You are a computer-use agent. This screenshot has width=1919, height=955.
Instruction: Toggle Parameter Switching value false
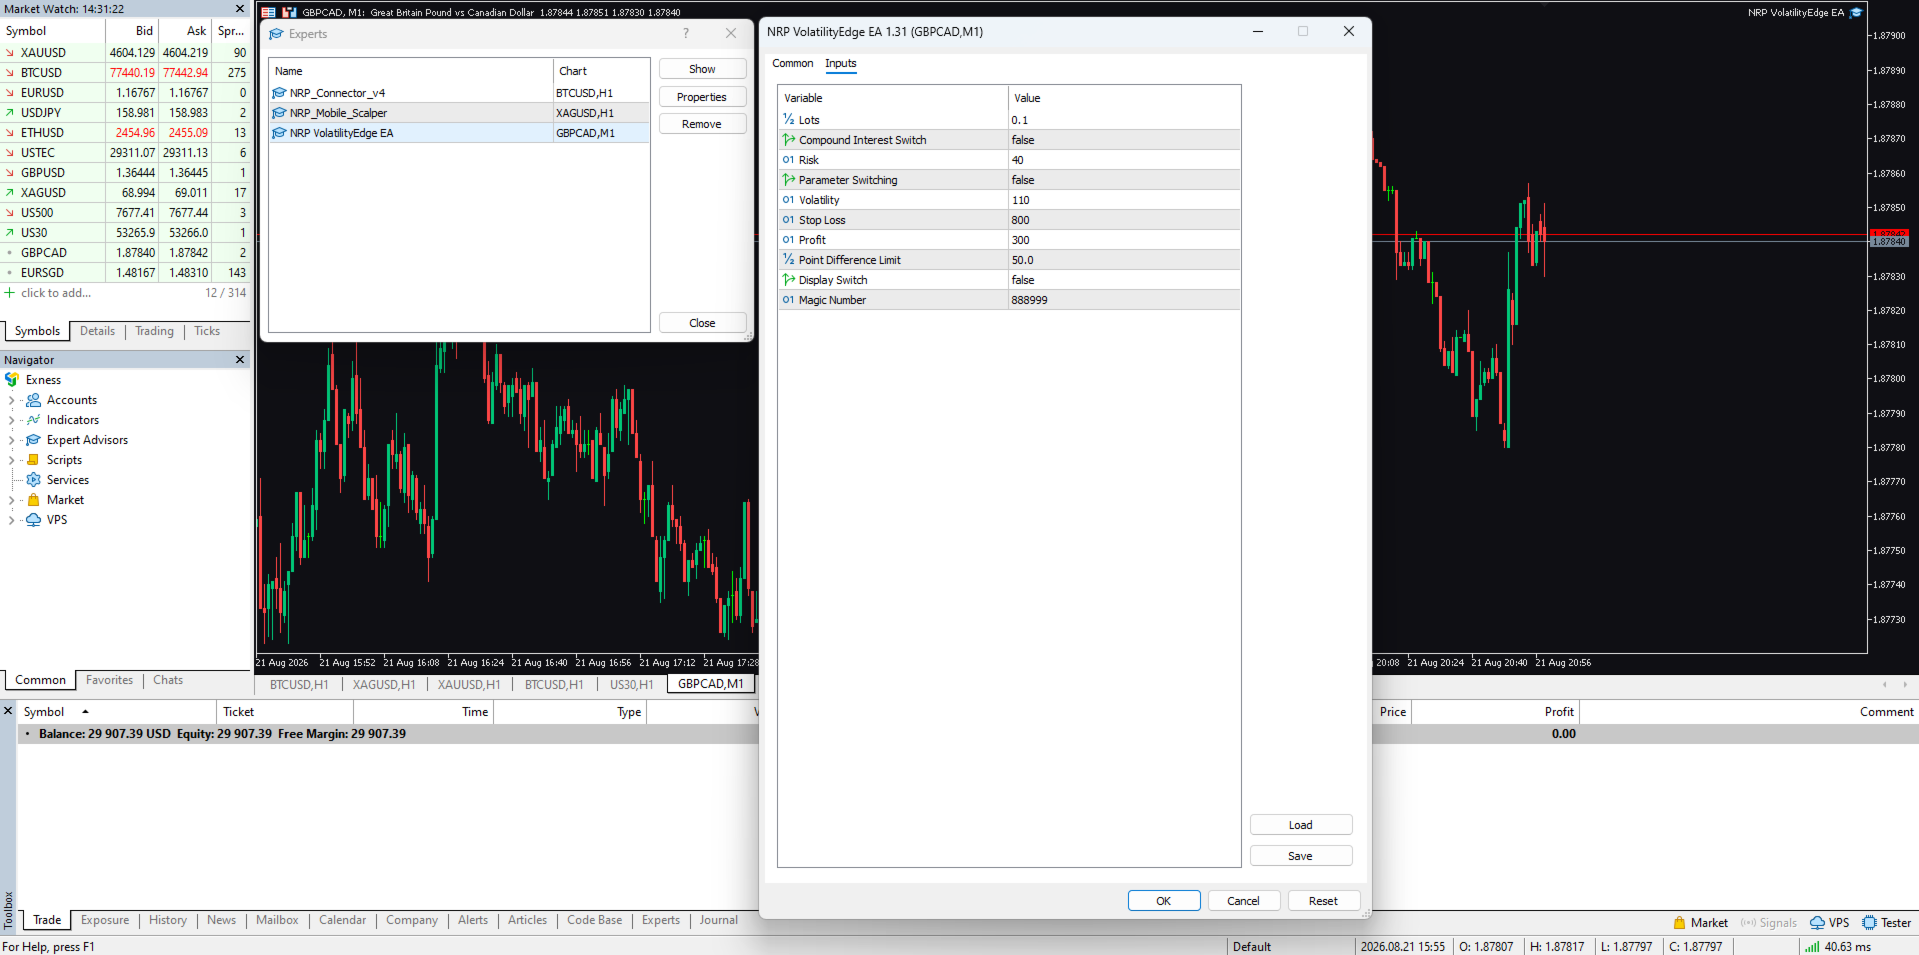1125,180
